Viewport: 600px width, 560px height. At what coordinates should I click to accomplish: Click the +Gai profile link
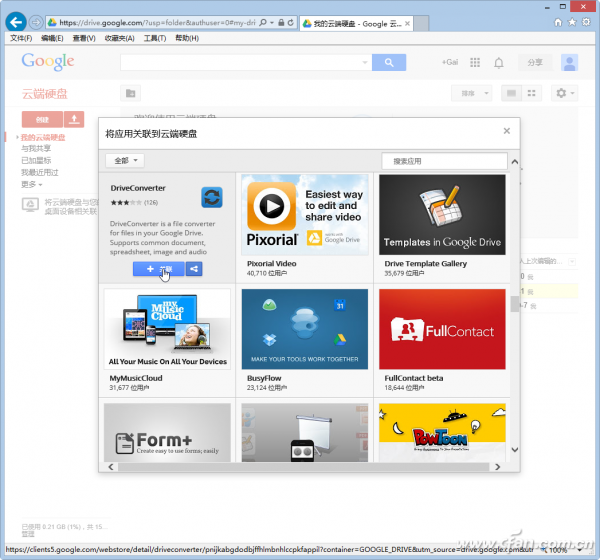[450, 62]
